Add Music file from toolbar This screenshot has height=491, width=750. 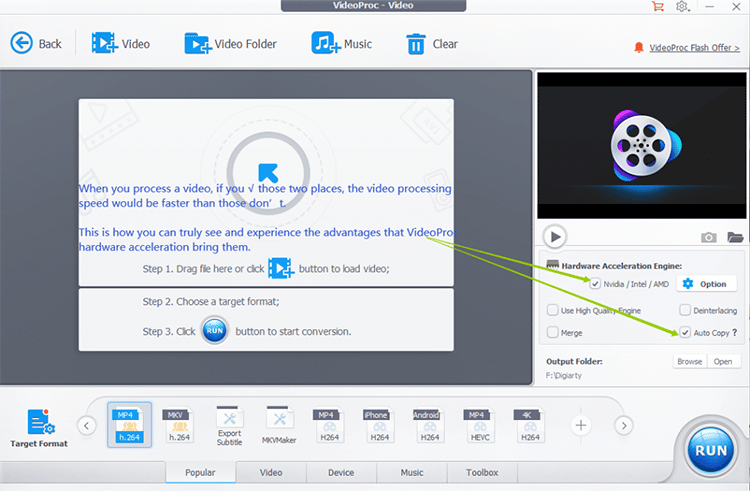324,43
